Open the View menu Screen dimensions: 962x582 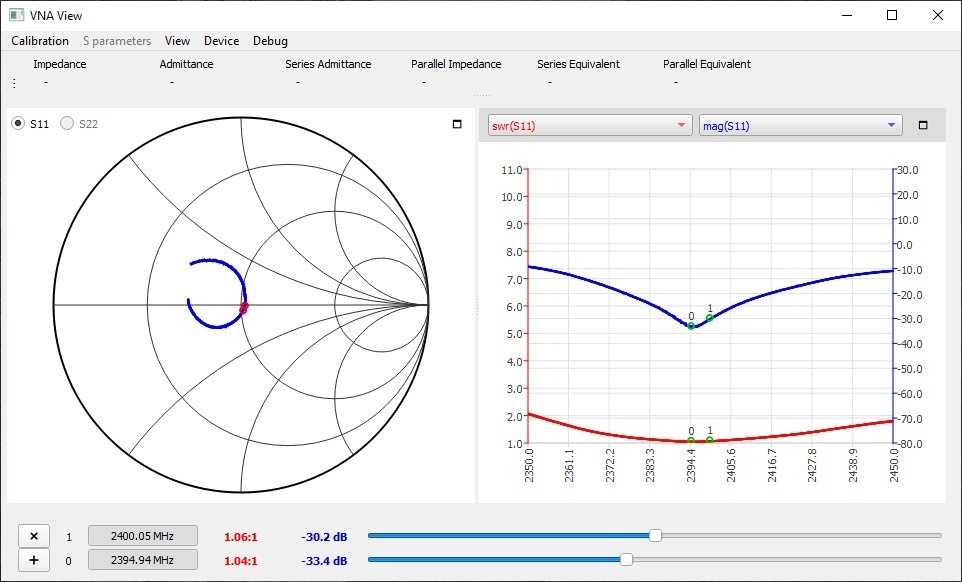point(177,41)
